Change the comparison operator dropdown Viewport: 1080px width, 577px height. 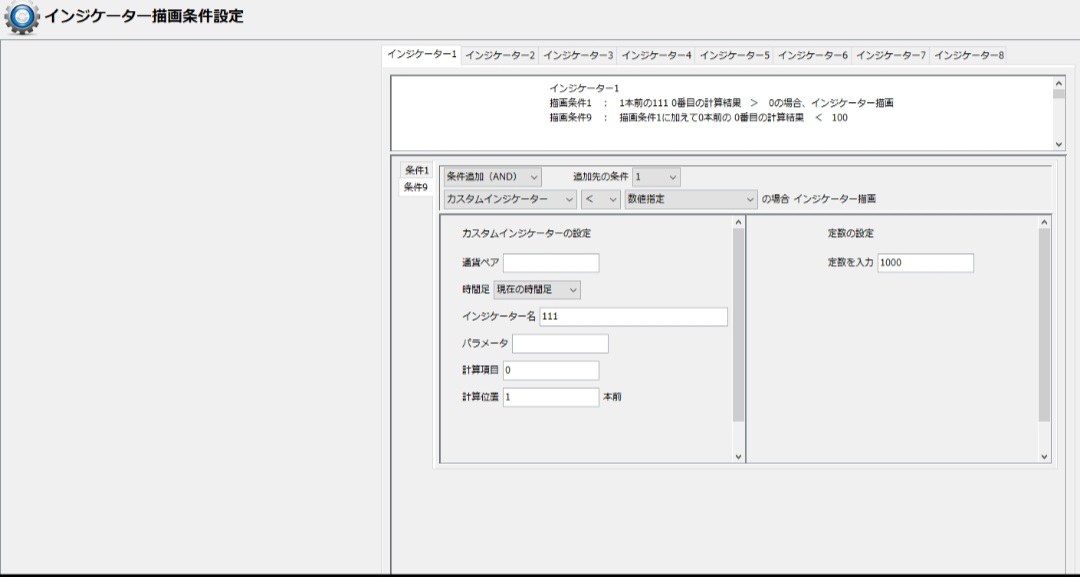pyautogui.click(x=600, y=199)
